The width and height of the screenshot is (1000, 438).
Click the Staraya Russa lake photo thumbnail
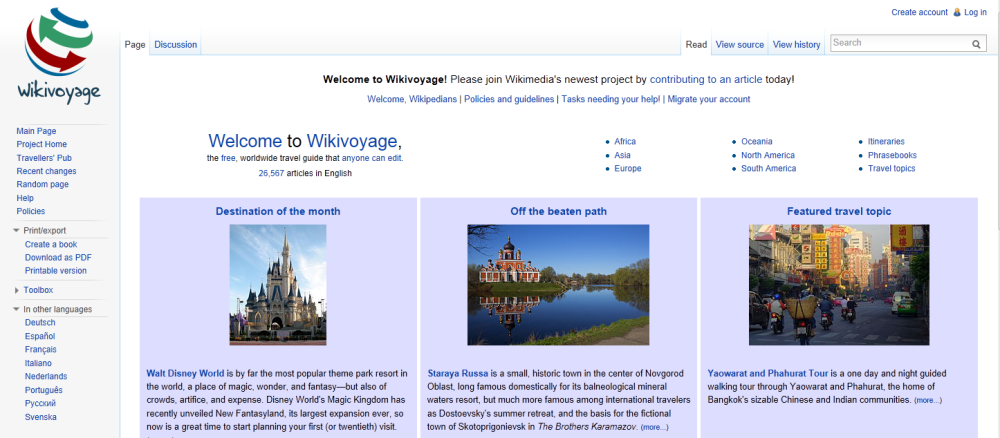point(559,285)
